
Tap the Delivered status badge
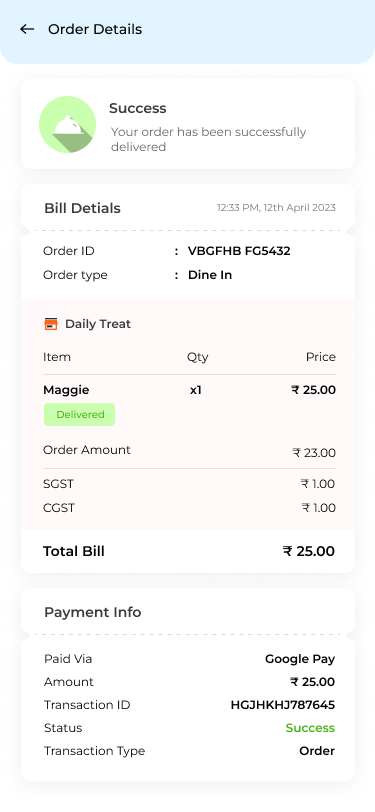pyautogui.click(x=79, y=415)
